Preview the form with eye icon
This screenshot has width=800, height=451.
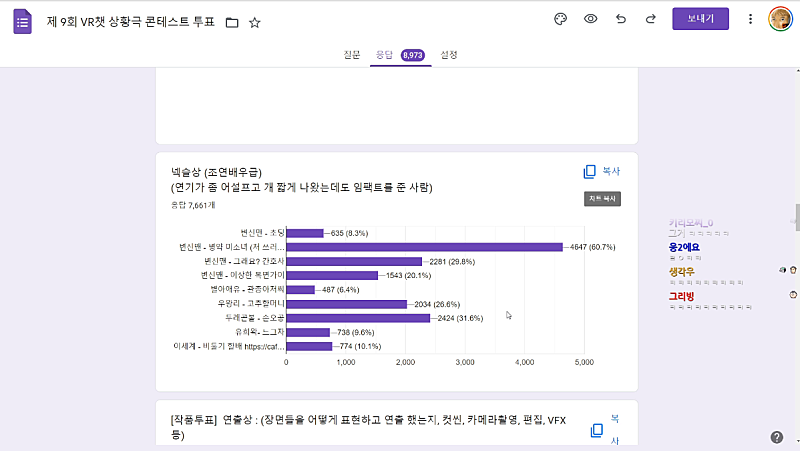tap(591, 19)
